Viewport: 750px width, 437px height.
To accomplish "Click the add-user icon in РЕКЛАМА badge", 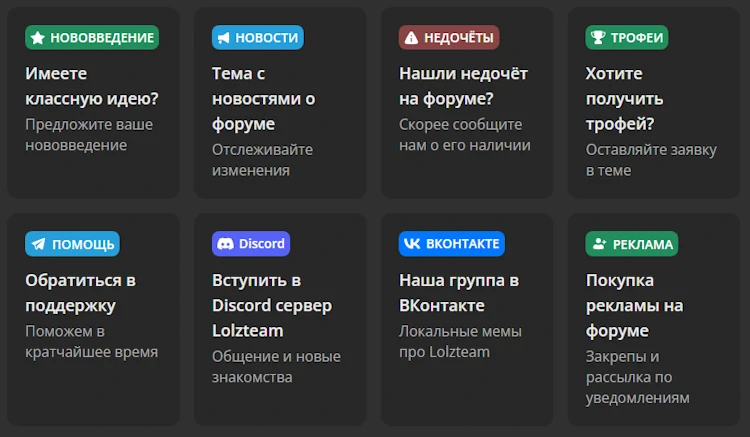I will (599, 244).
